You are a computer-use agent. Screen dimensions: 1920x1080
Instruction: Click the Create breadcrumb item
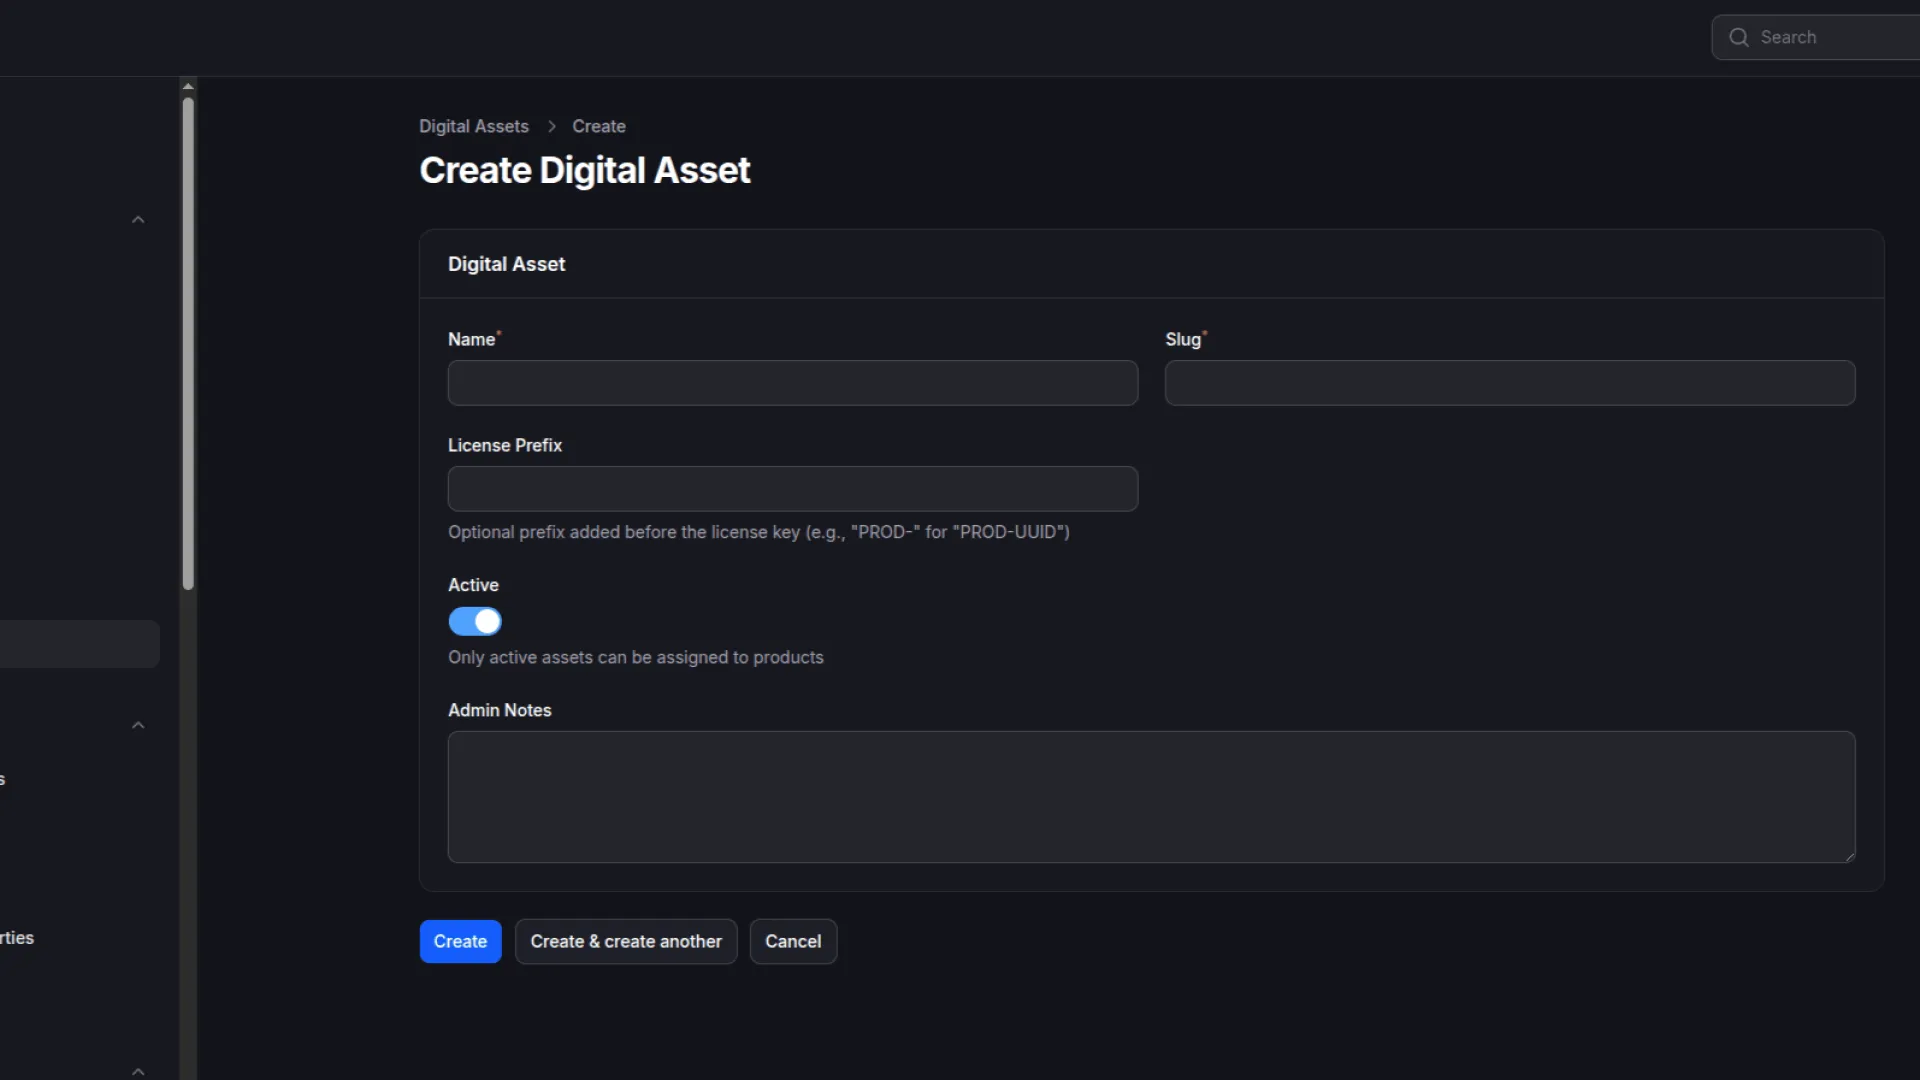click(598, 127)
